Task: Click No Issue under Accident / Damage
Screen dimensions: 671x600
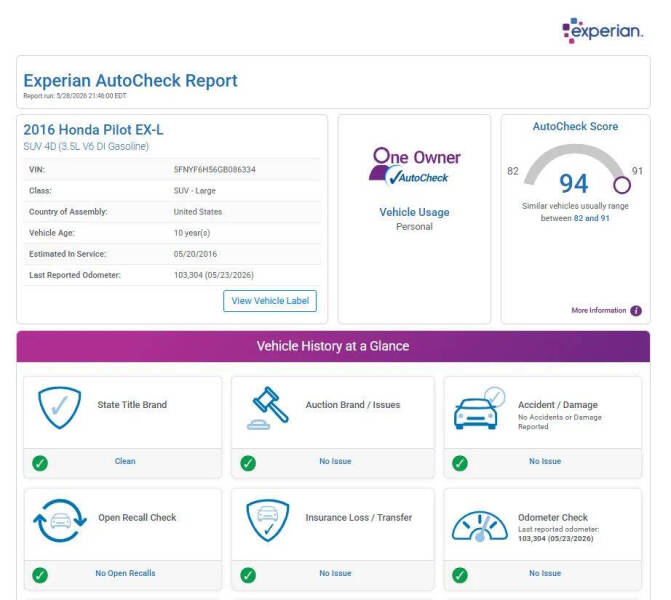Action: 545,461
